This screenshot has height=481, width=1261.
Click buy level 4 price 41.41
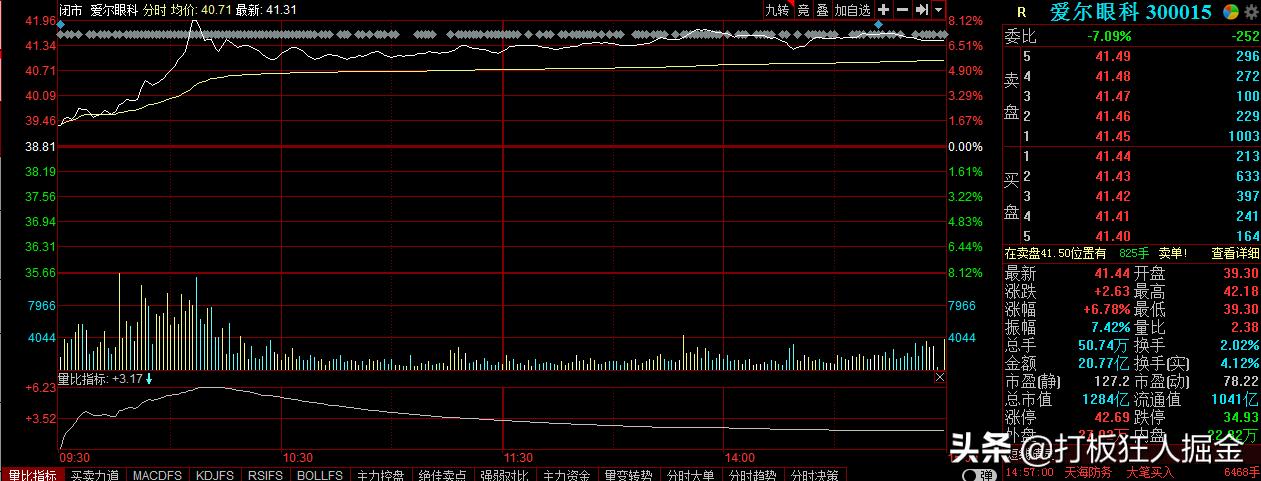[1112, 216]
